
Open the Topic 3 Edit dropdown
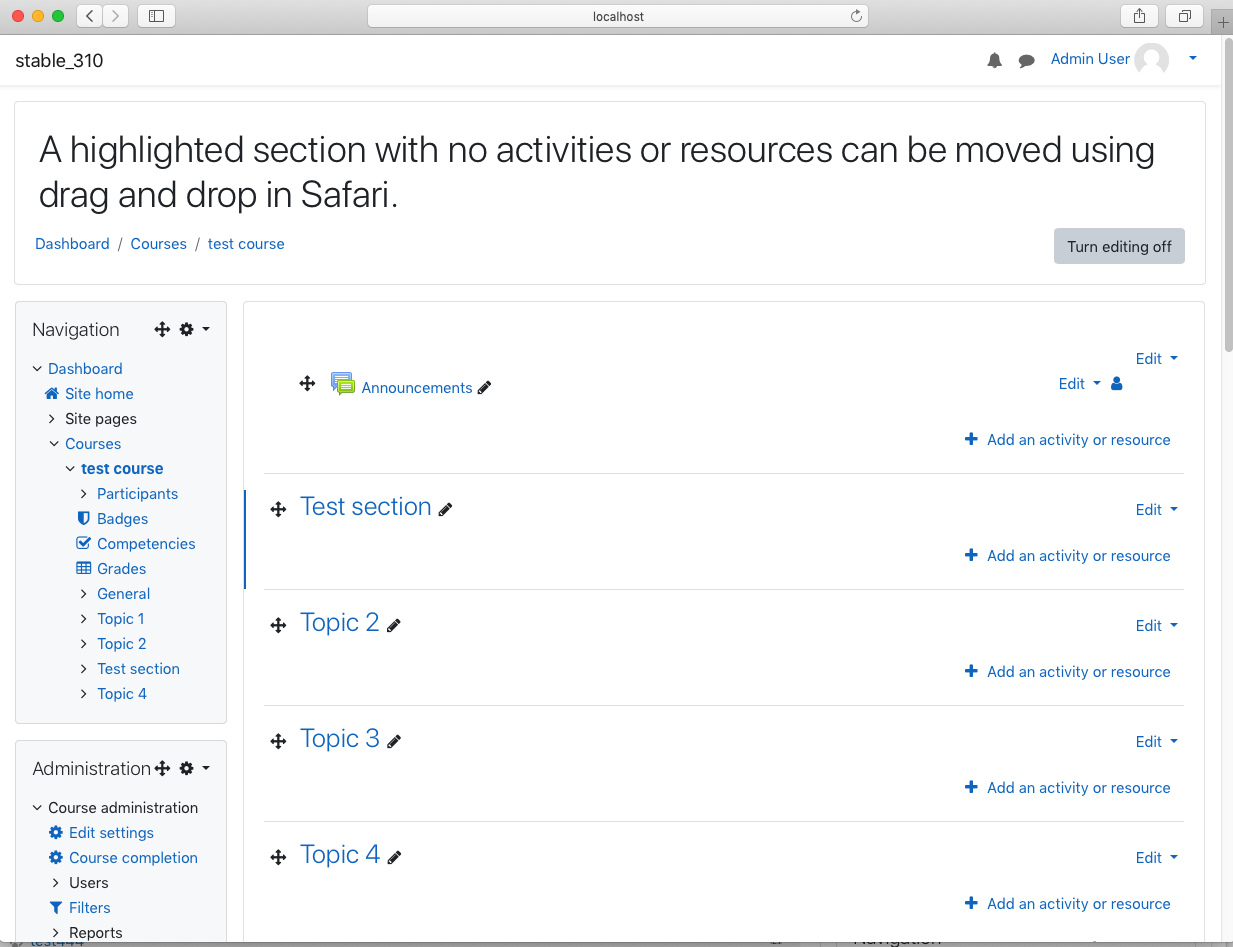tap(1157, 741)
